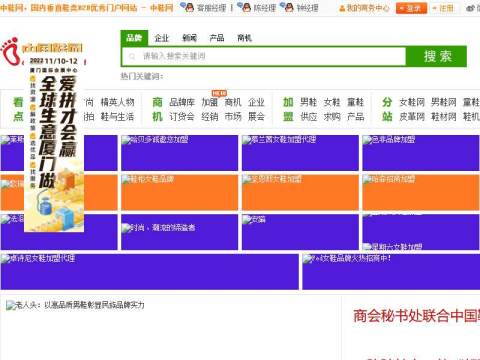Click the 注册 button

pos(443,8)
